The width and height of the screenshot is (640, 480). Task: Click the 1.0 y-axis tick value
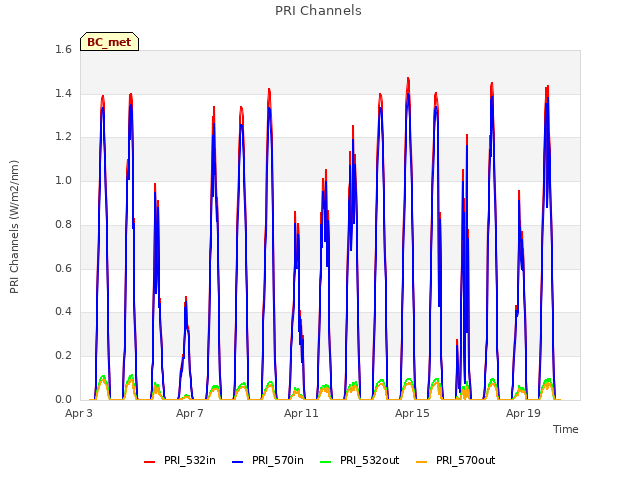63,180
